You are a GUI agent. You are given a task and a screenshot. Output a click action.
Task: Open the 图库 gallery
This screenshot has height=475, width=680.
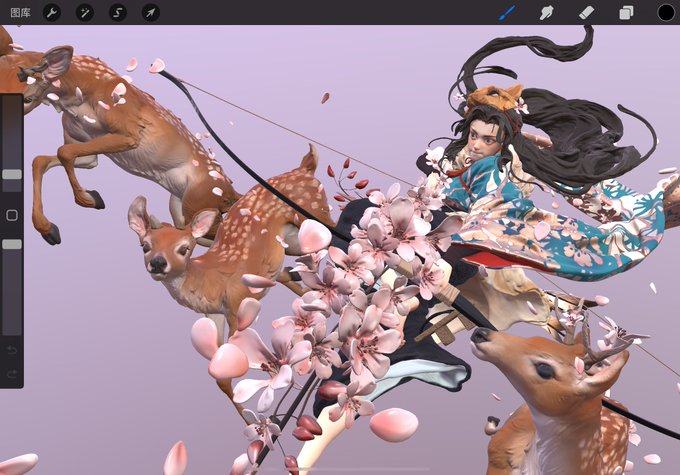pos(20,13)
